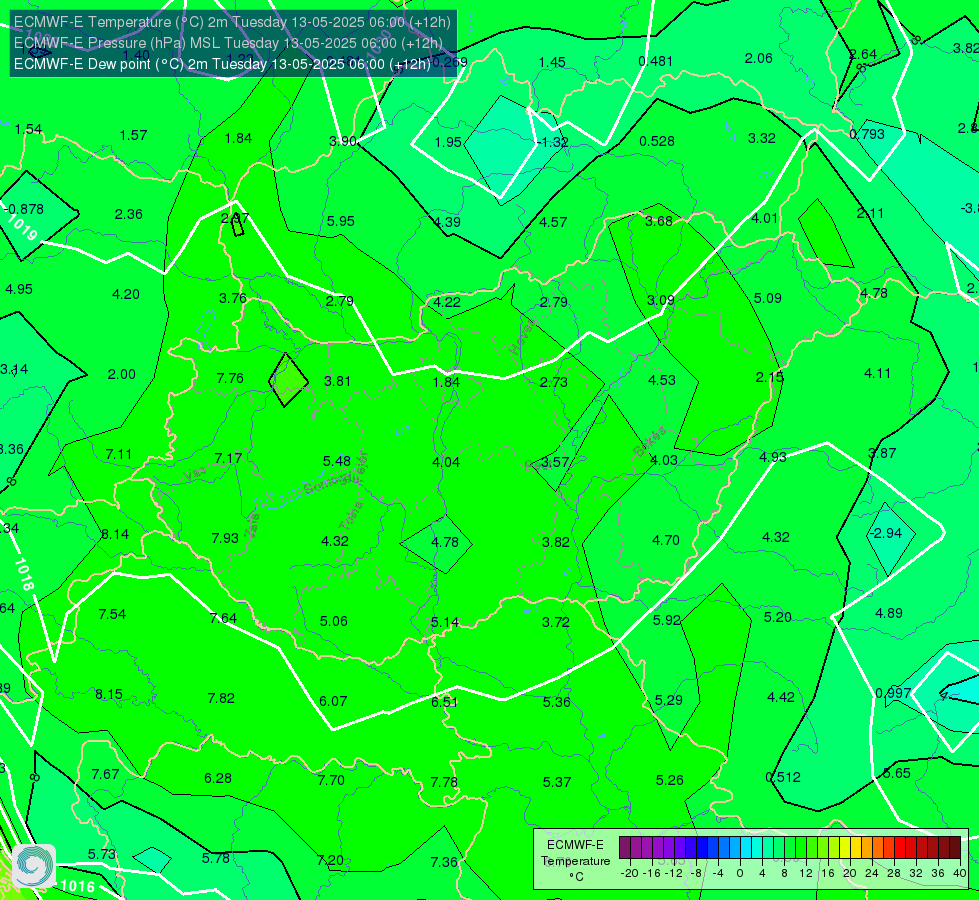This screenshot has width=979, height=900.
Task: Click the map value 3.72
Action: click(556, 622)
